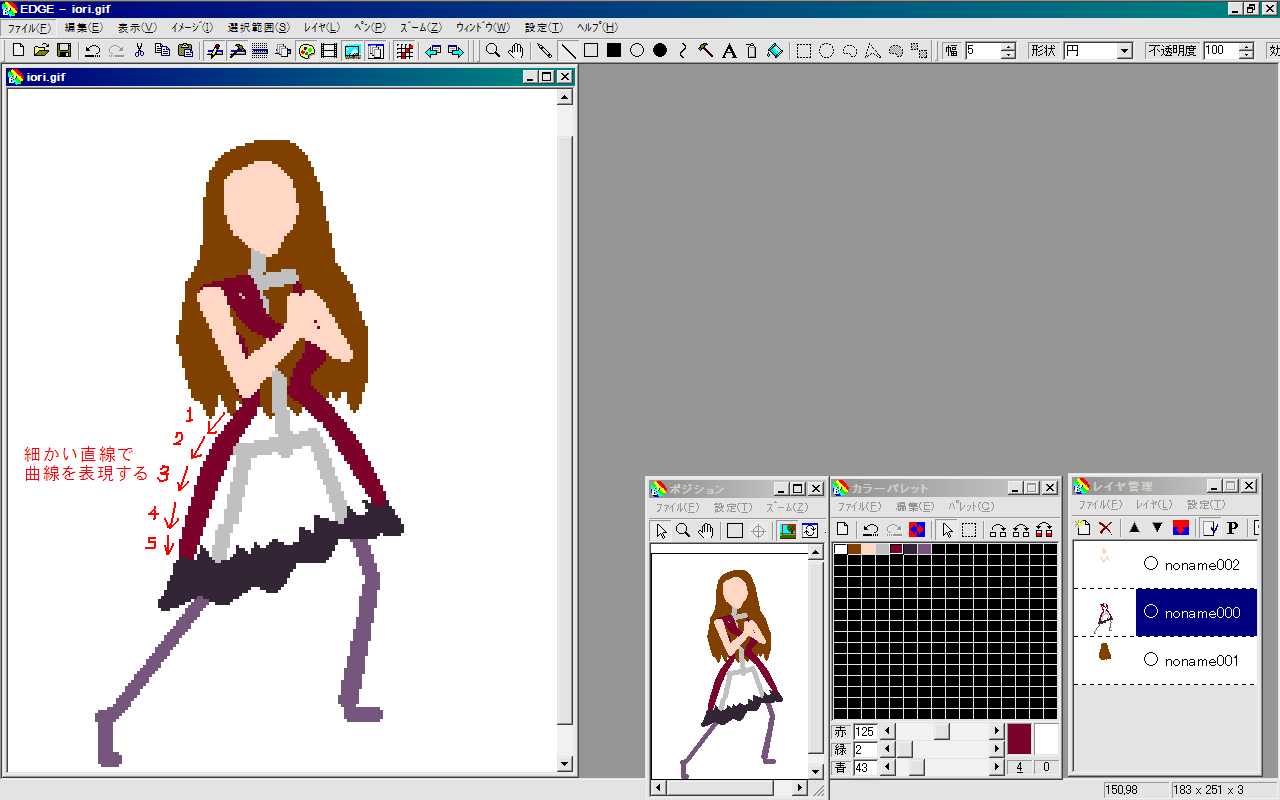The width and height of the screenshot is (1280, 800).
Task: Toggle the grid display icon
Action: tap(405, 51)
